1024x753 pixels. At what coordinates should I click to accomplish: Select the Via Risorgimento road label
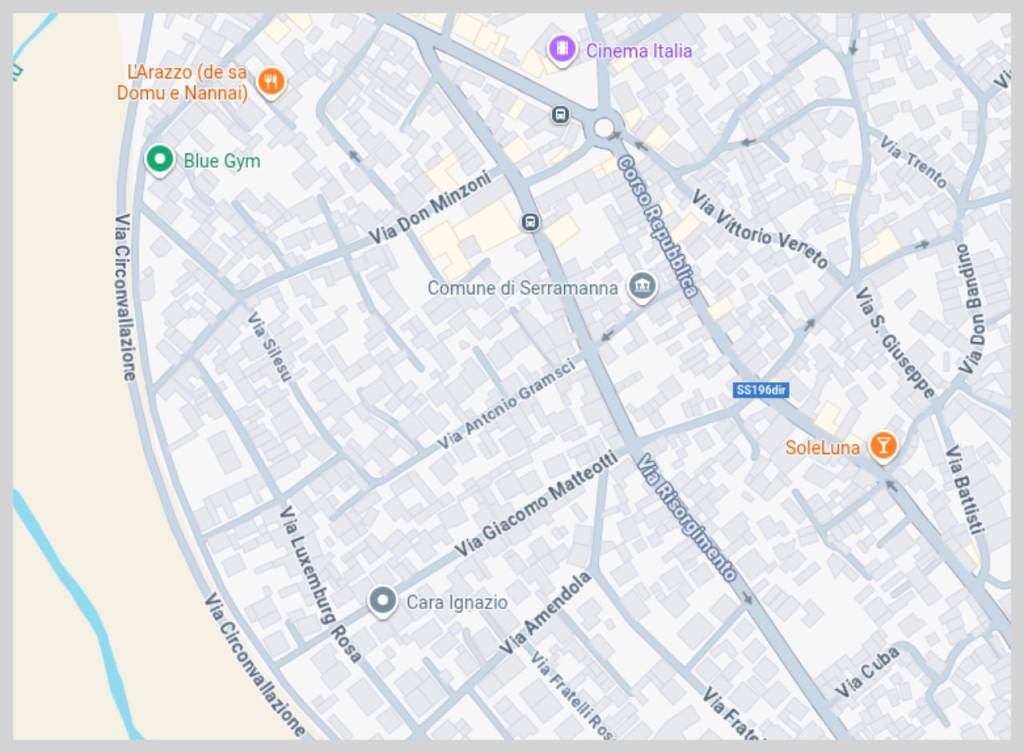coord(688,518)
